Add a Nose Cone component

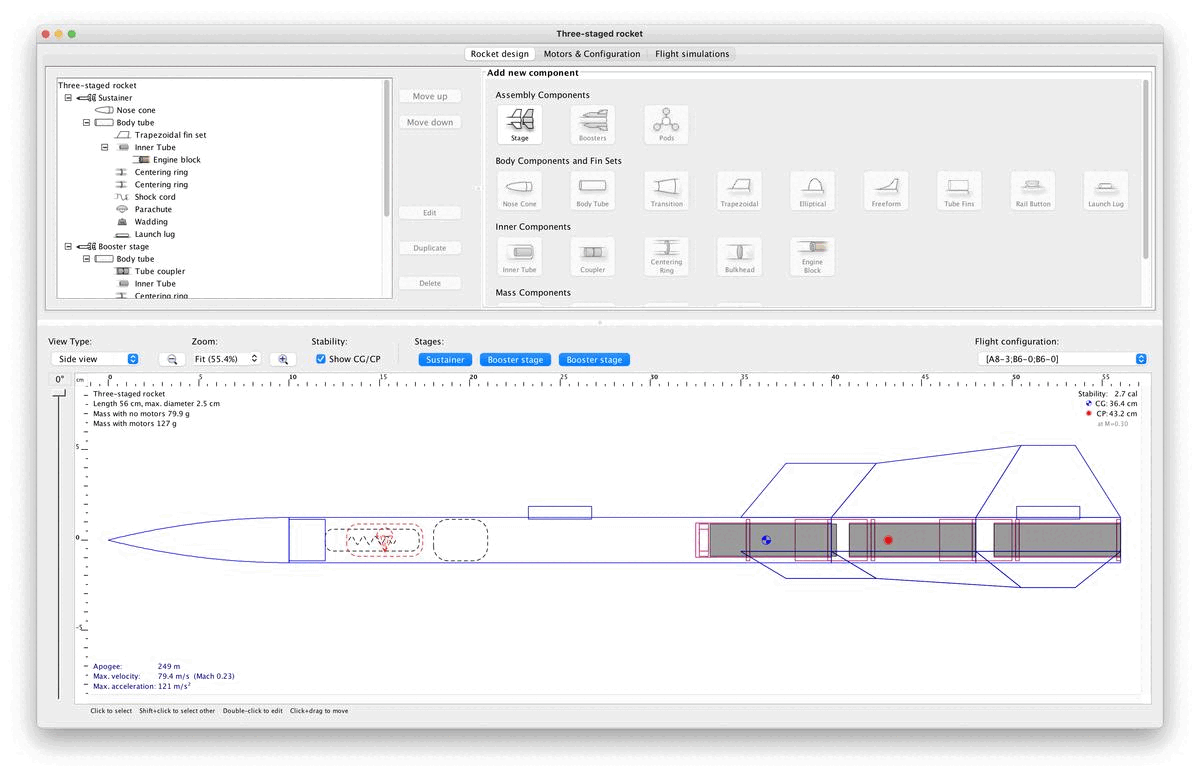point(519,190)
